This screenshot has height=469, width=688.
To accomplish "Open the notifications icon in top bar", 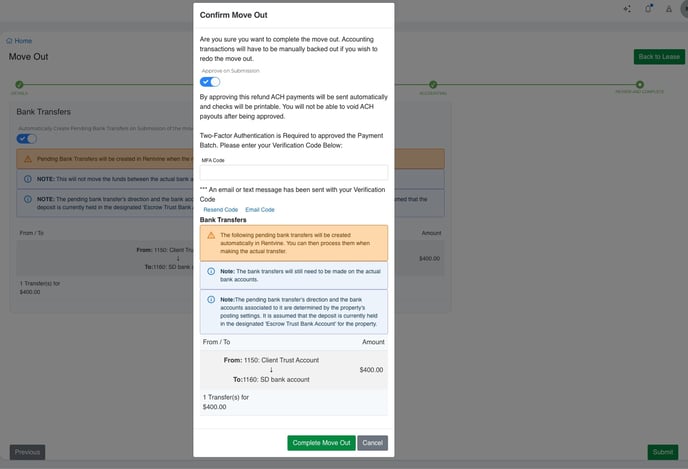I will (648, 9).
